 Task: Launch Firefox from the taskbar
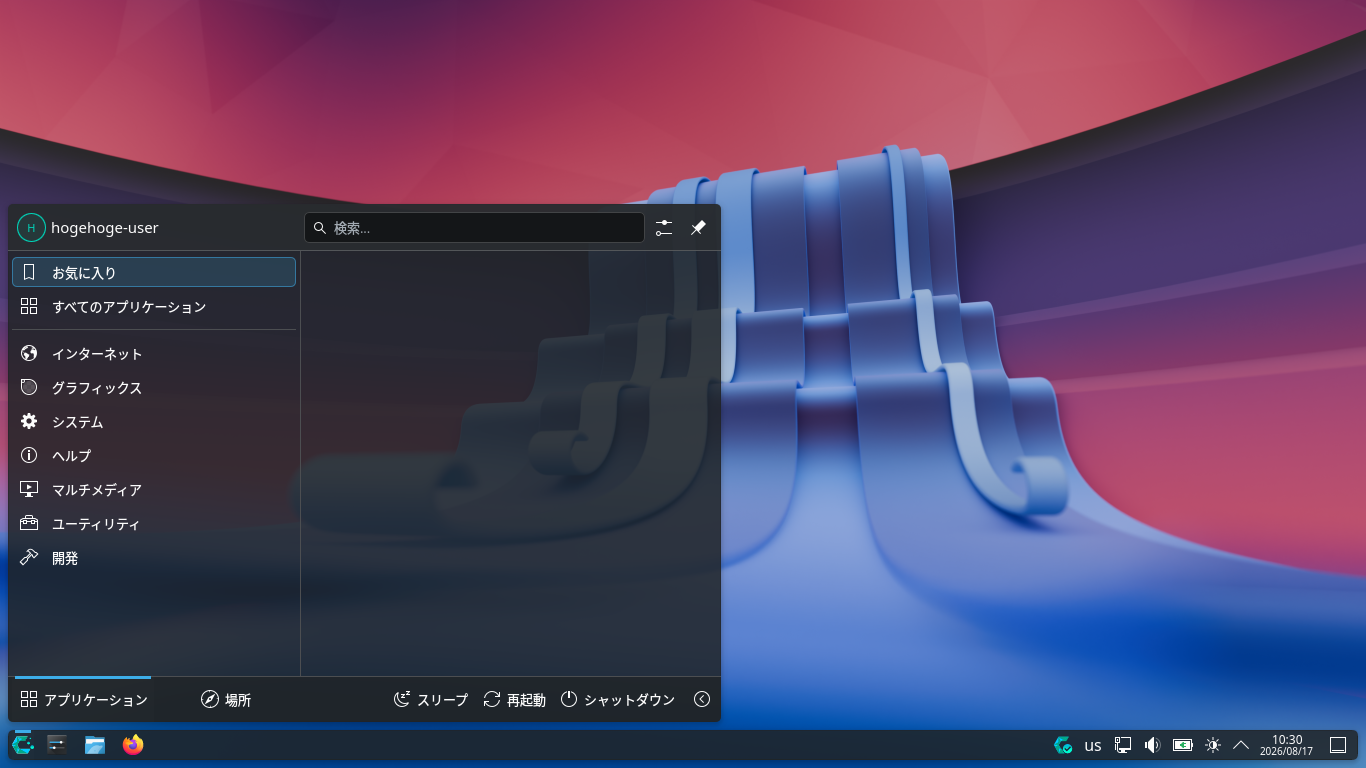[x=133, y=745]
